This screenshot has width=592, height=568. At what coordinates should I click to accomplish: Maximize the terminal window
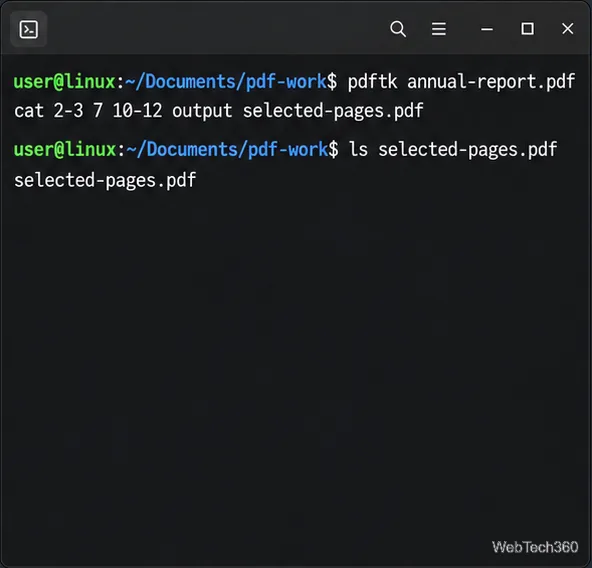pos(527,29)
